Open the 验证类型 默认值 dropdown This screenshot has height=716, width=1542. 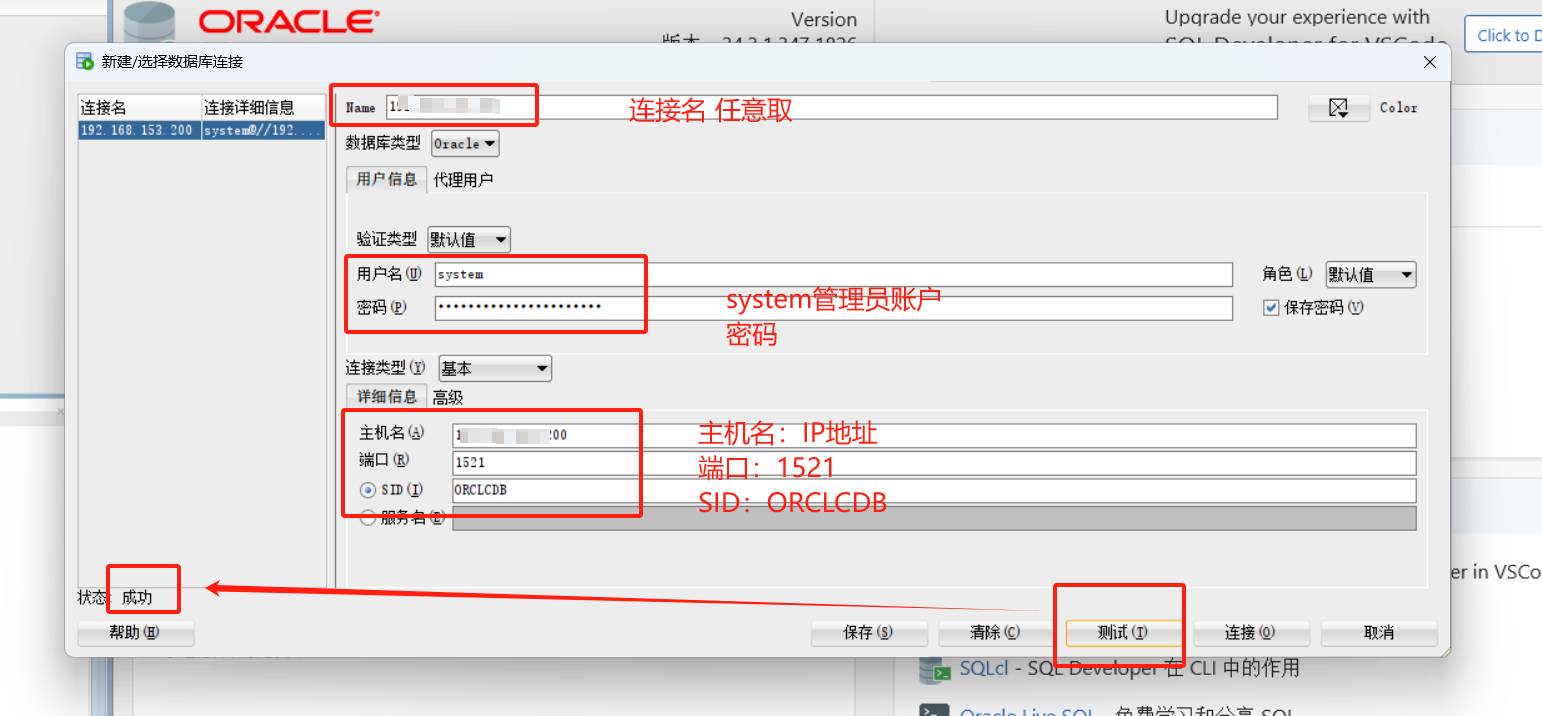pyautogui.click(x=469, y=240)
